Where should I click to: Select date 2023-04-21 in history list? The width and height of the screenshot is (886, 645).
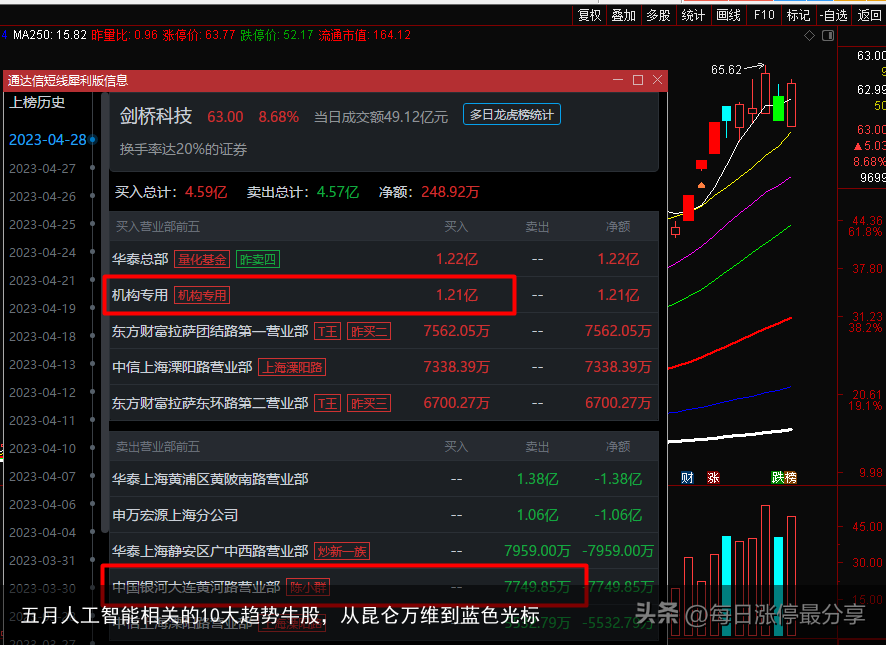(x=42, y=280)
